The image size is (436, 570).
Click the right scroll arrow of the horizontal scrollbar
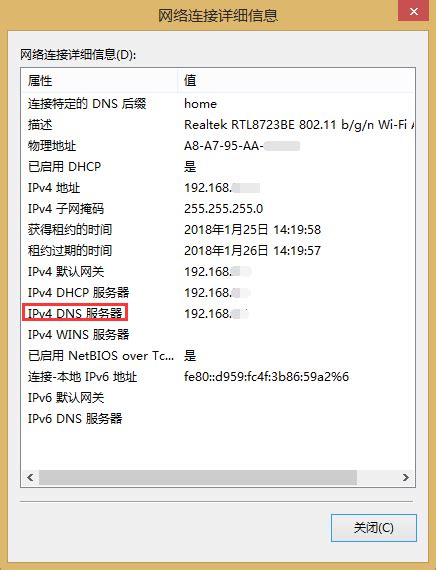(405, 477)
